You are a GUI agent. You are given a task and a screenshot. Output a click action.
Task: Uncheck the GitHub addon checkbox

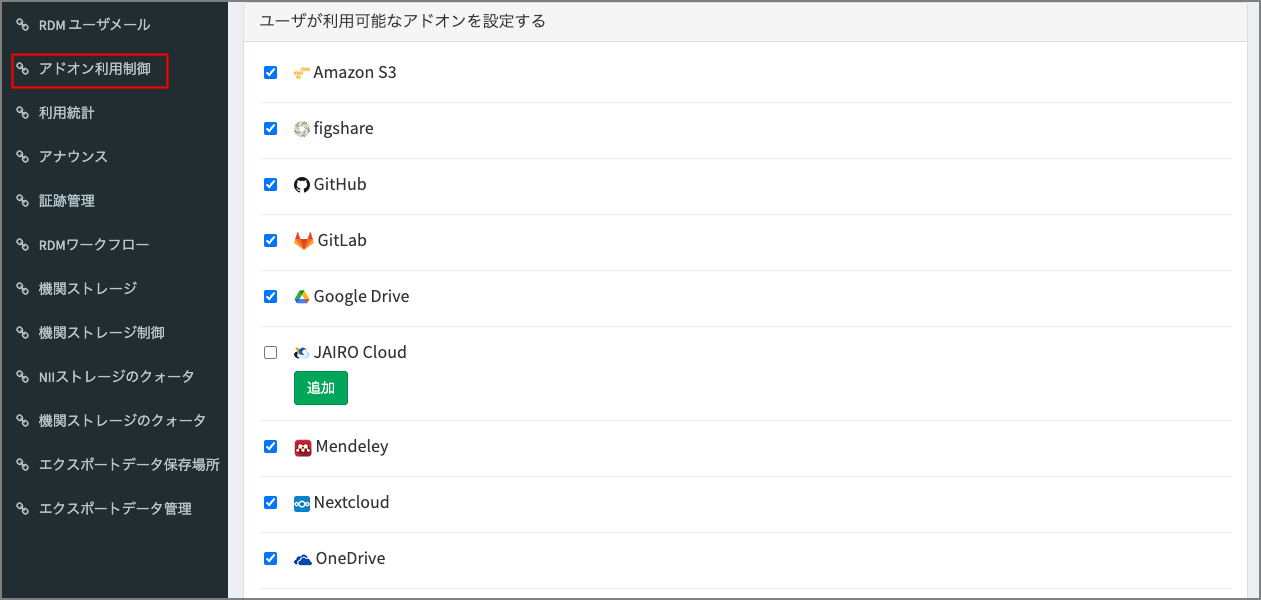point(270,184)
